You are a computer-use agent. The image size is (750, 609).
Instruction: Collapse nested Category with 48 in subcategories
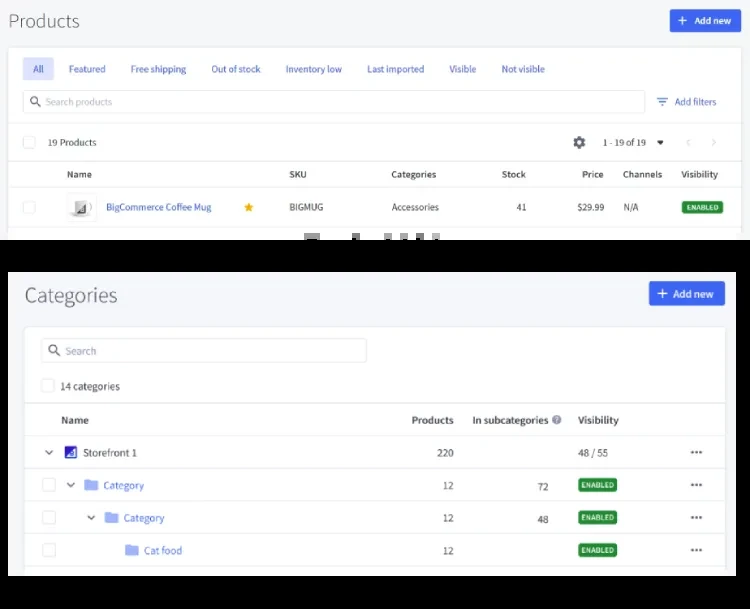(91, 517)
